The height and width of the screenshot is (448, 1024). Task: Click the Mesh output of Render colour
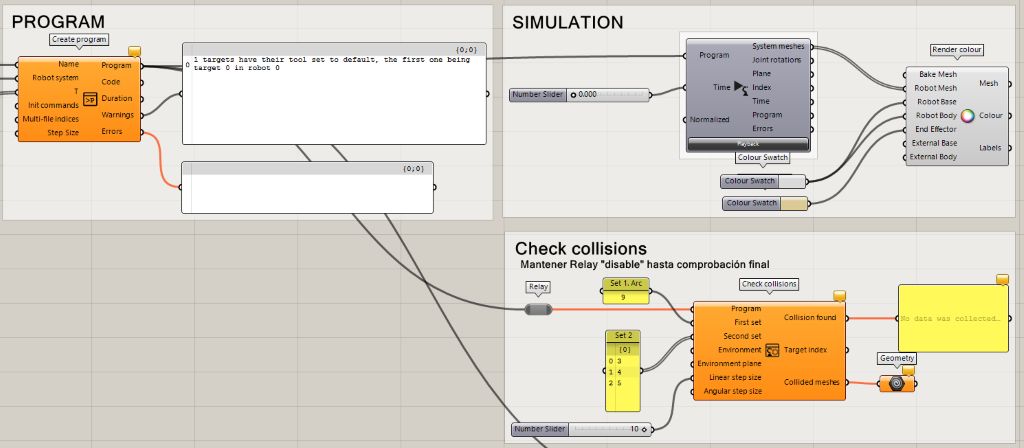pos(989,83)
